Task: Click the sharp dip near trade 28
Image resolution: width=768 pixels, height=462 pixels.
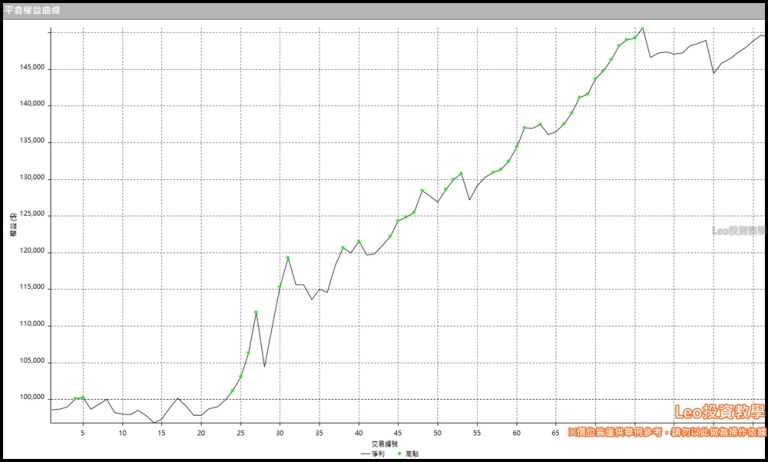Action: coord(264,366)
